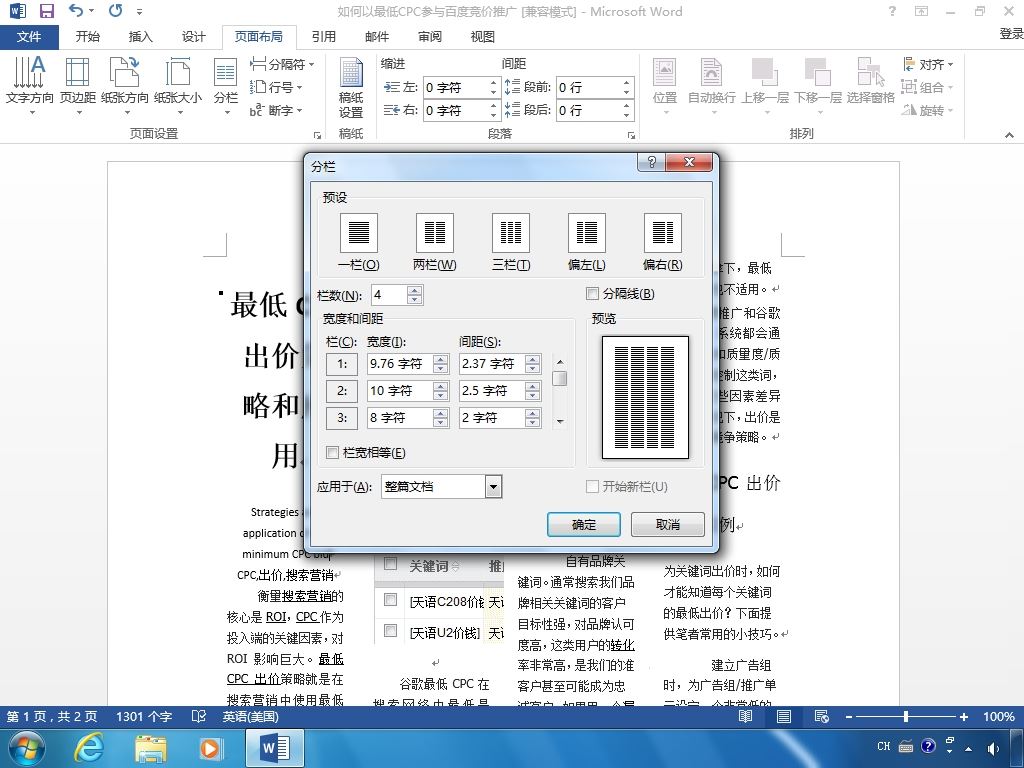Open the File tab
This screenshot has height=768, width=1024.
(29, 37)
